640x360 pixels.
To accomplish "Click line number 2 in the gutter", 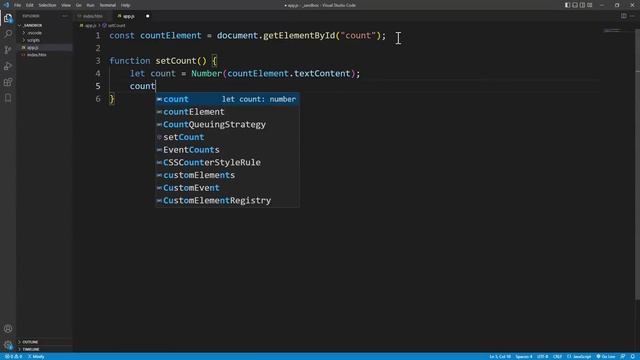I will [x=98, y=48].
